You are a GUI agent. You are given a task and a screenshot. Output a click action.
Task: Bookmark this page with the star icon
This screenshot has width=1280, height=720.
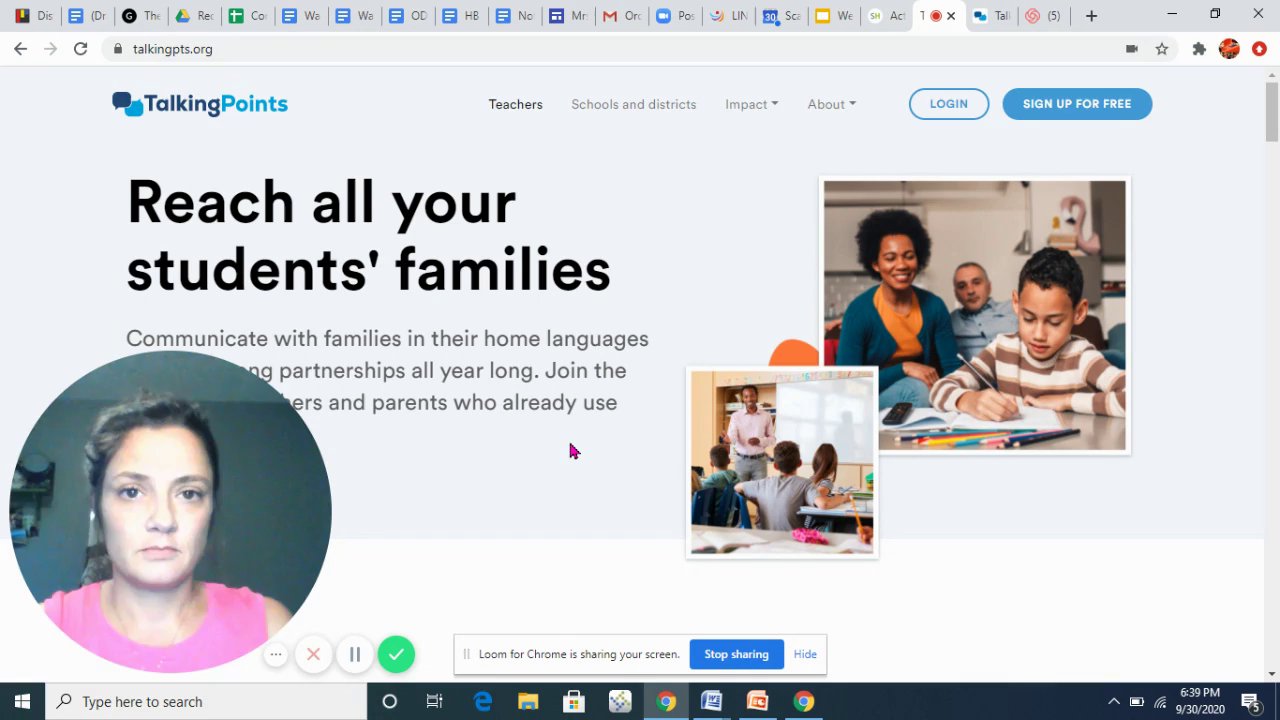point(1162,48)
